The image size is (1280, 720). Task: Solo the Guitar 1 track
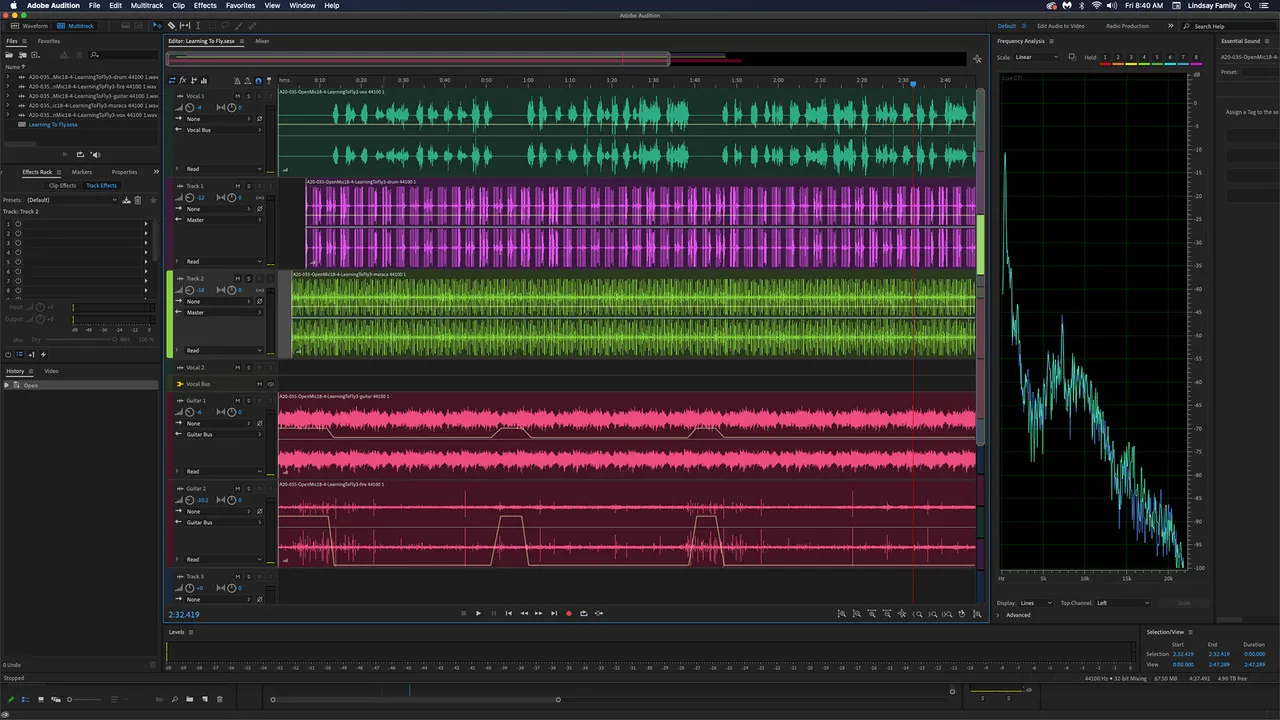tap(249, 400)
